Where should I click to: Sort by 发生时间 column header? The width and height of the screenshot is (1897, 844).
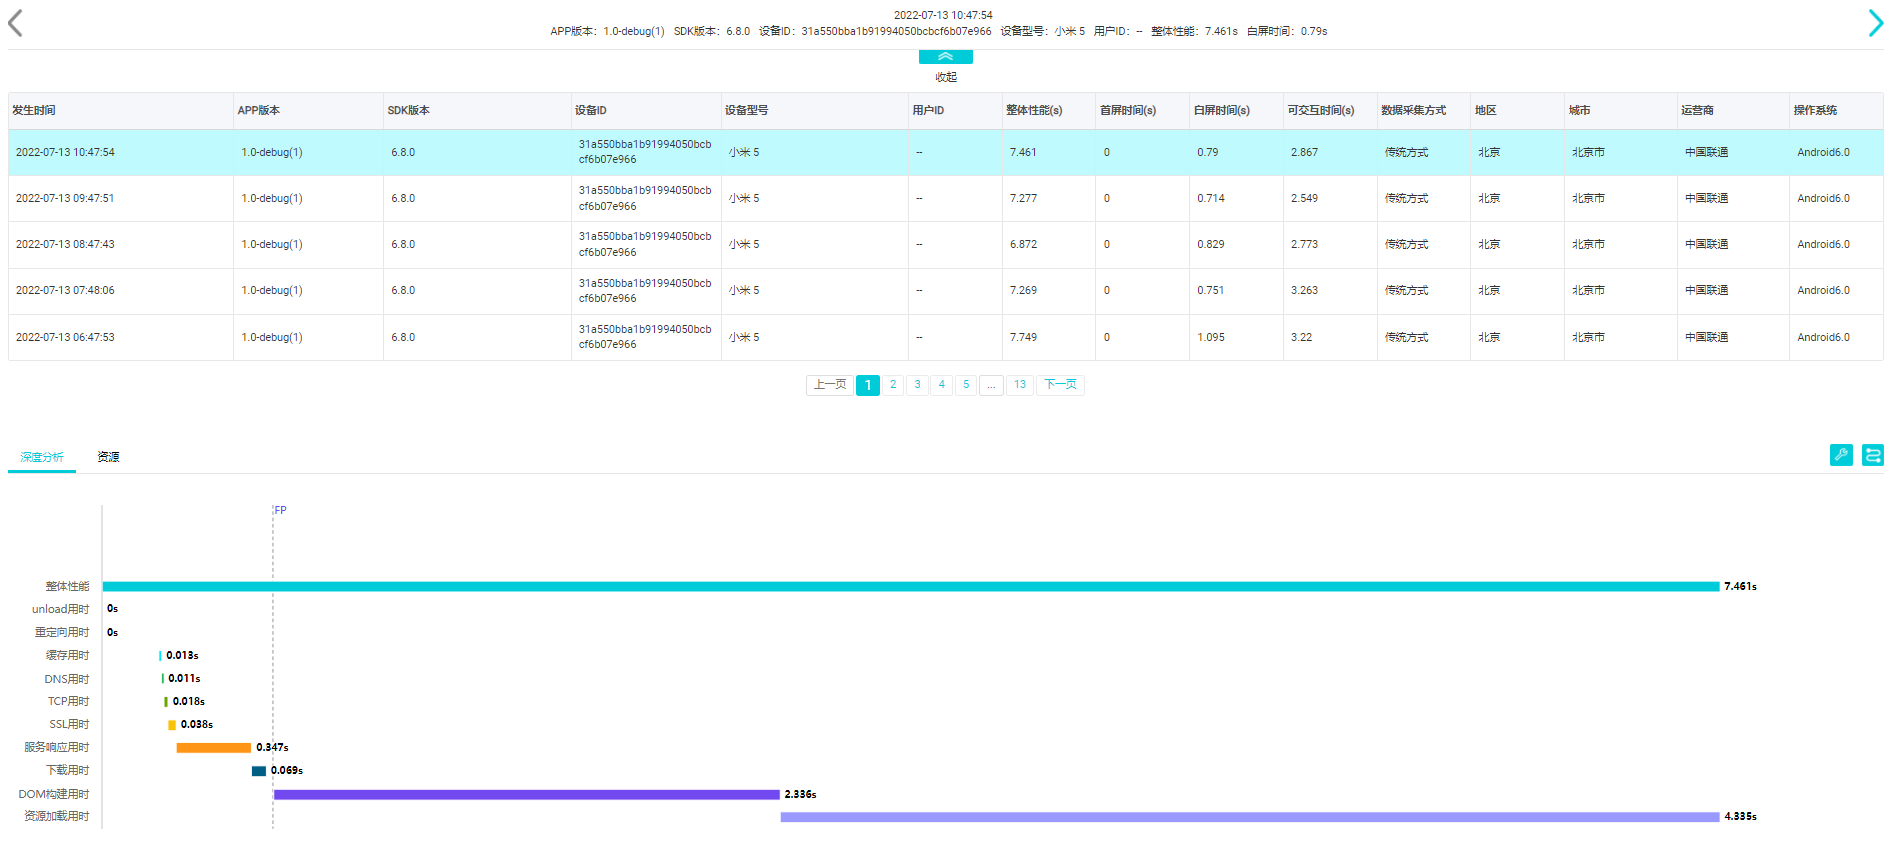point(34,110)
